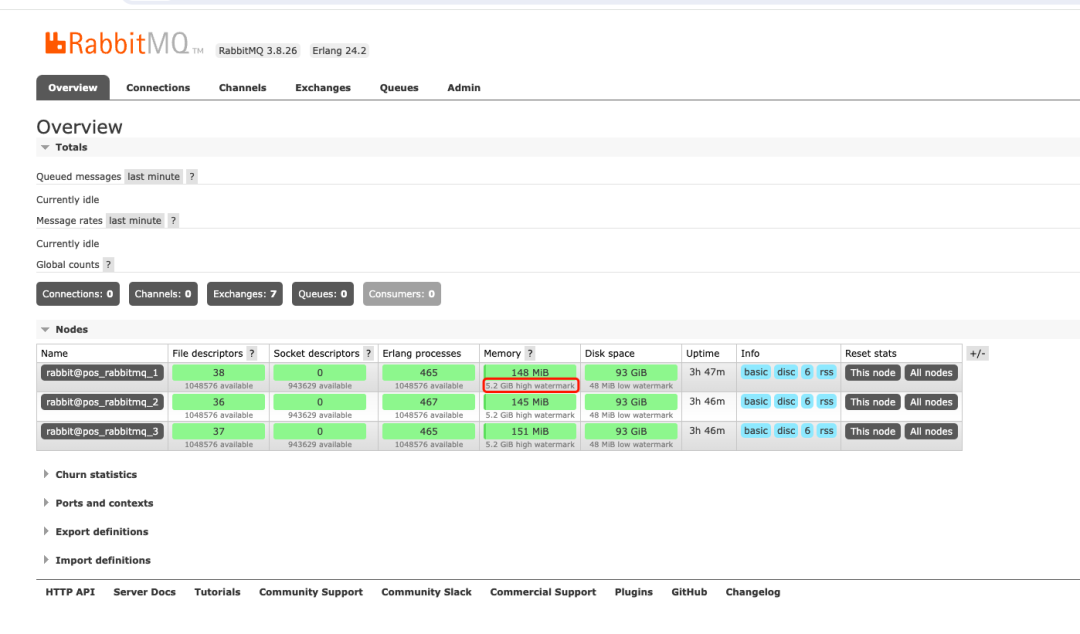
Task: Open help for Message rates
Action: pos(174,221)
